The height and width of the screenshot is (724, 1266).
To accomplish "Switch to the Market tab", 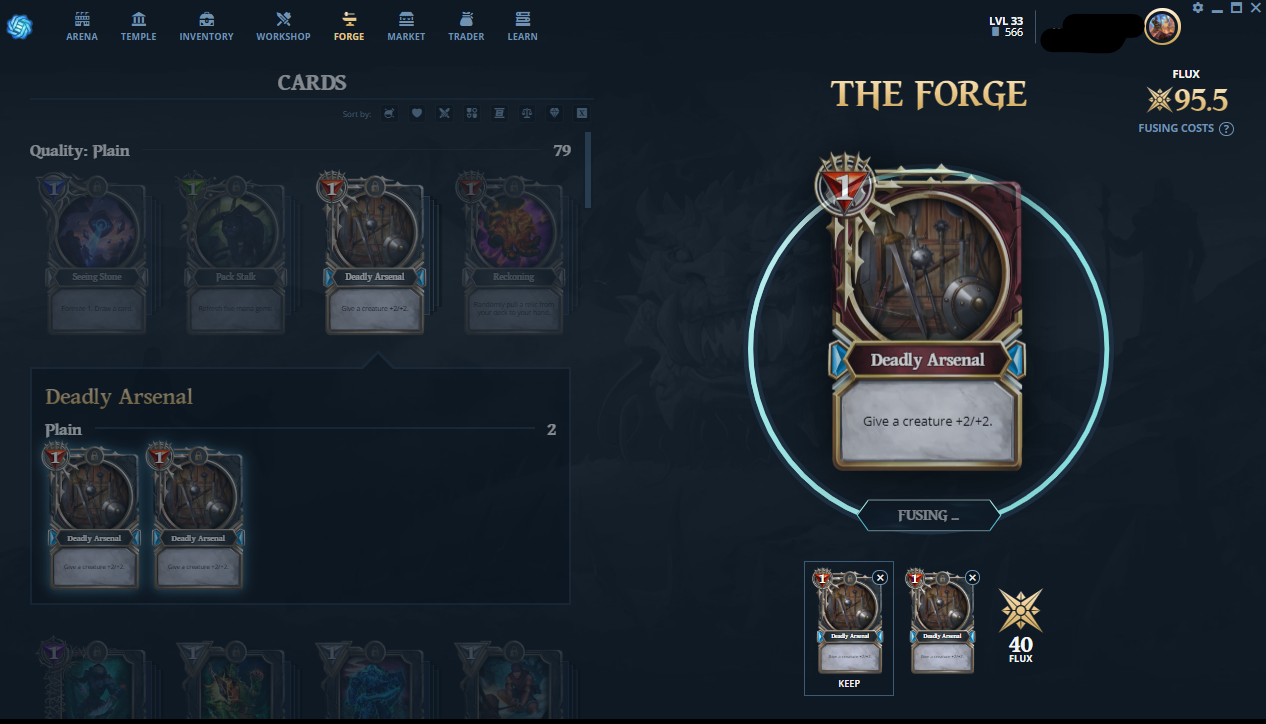I will tap(406, 27).
